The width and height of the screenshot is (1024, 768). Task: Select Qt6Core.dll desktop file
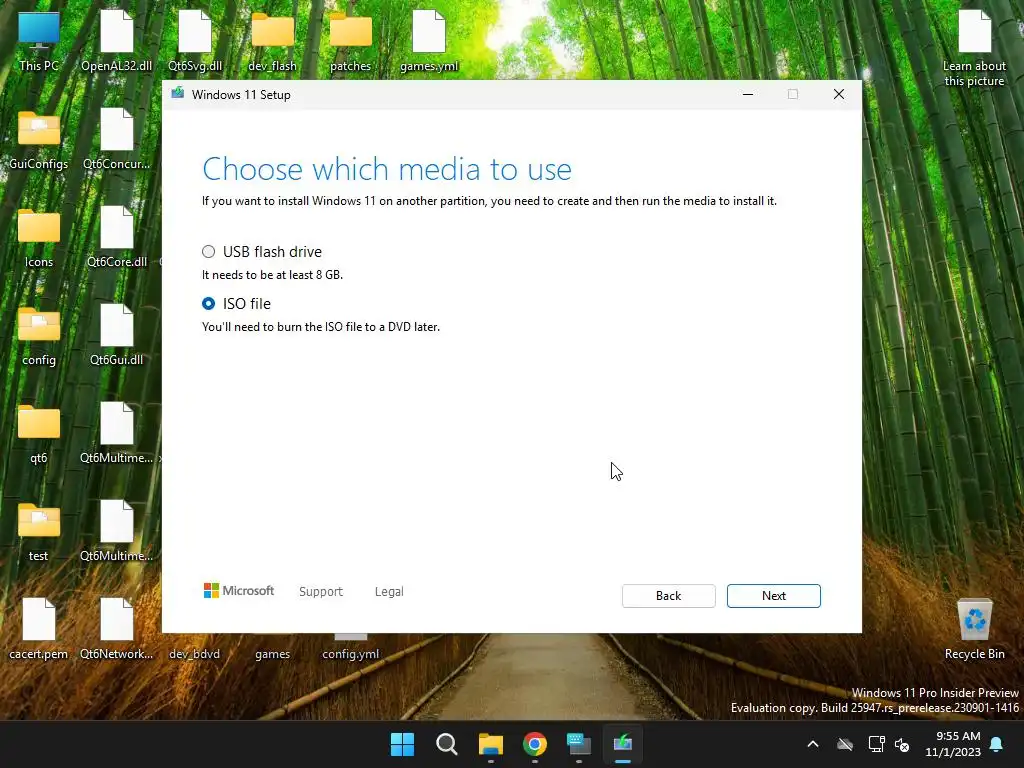click(x=116, y=238)
